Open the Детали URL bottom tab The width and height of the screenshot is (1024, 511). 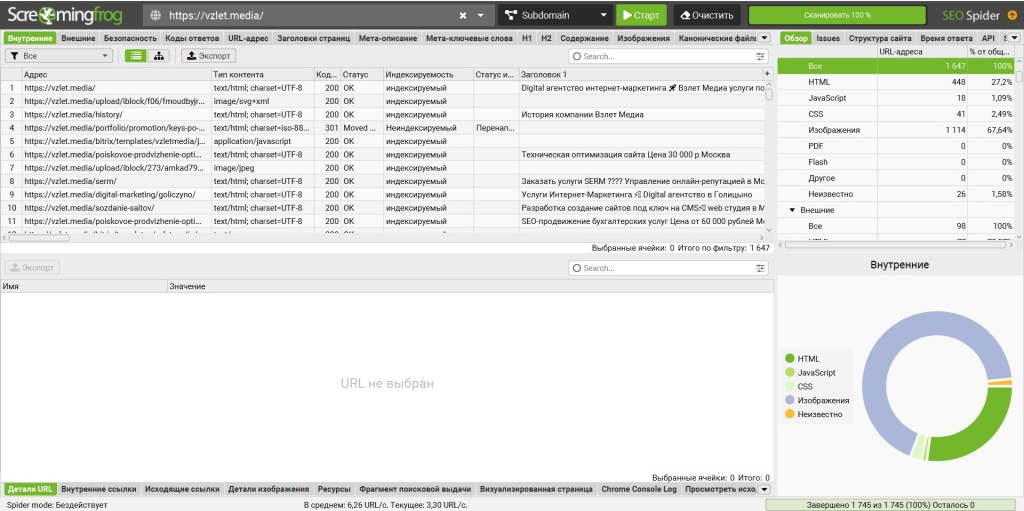pyautogui.click(x=30, y=489)
